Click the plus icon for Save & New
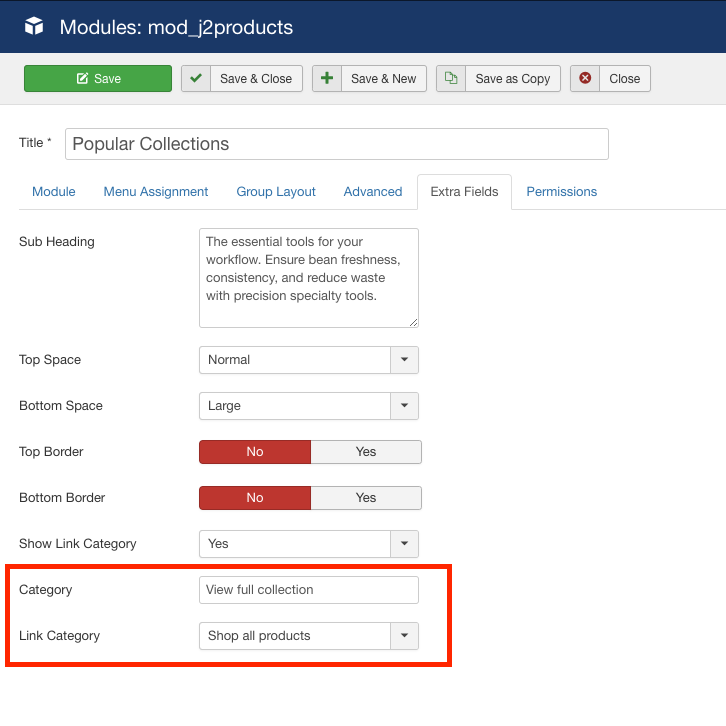The width and height of the screenshot is (726, 726). click(x=327, y=79)
